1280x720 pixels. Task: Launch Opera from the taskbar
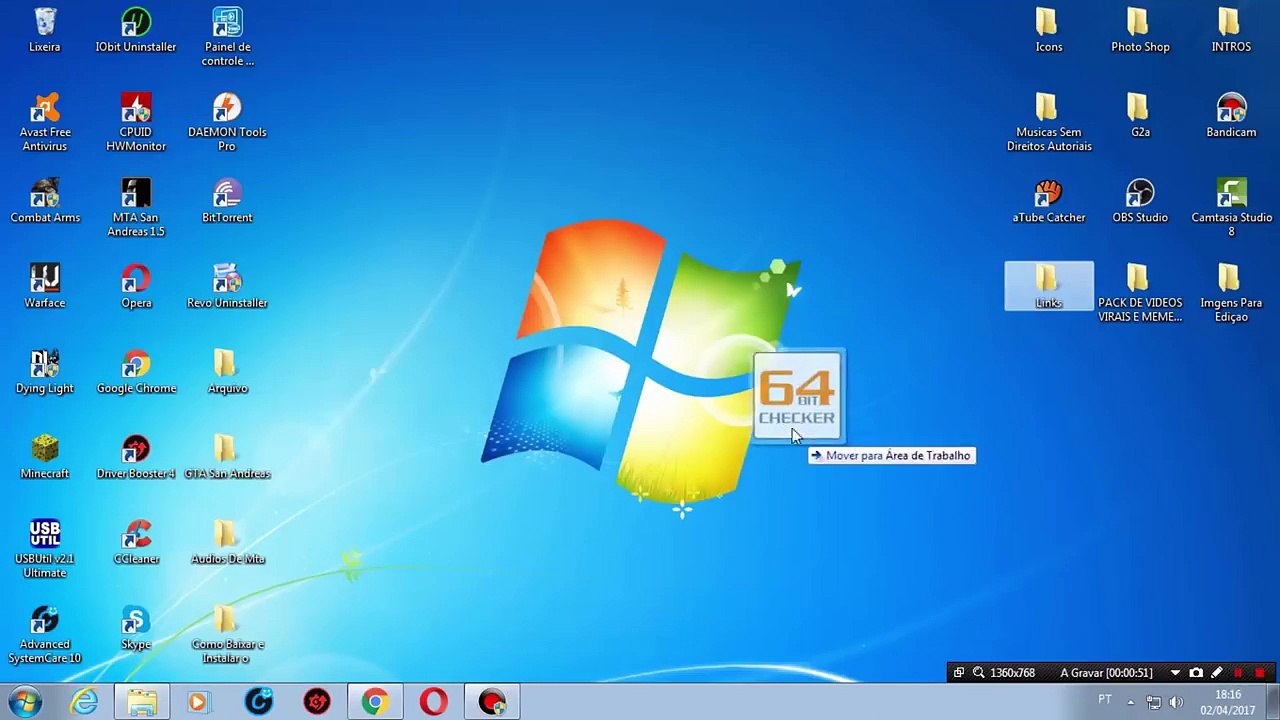[433, 702]
